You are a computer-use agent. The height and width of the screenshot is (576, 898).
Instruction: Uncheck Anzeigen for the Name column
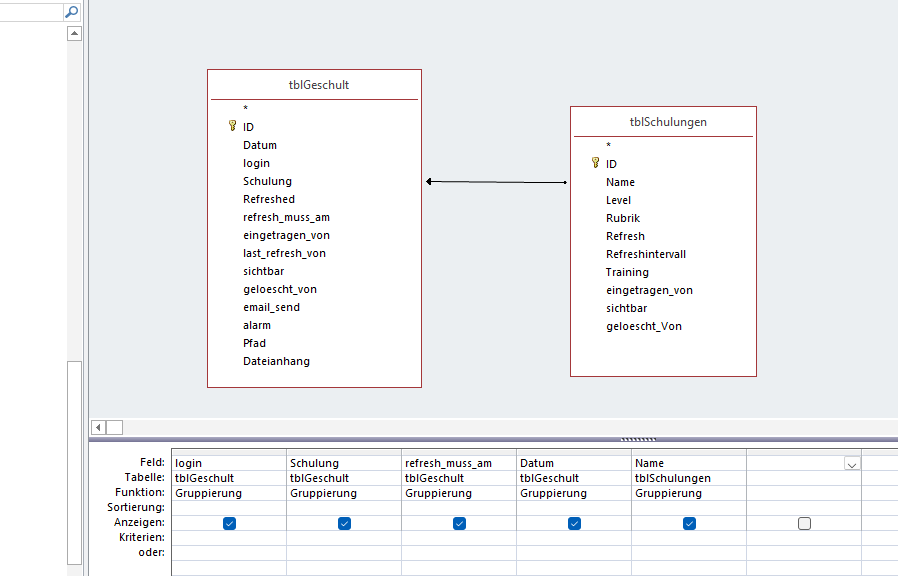tap(690, 523)
